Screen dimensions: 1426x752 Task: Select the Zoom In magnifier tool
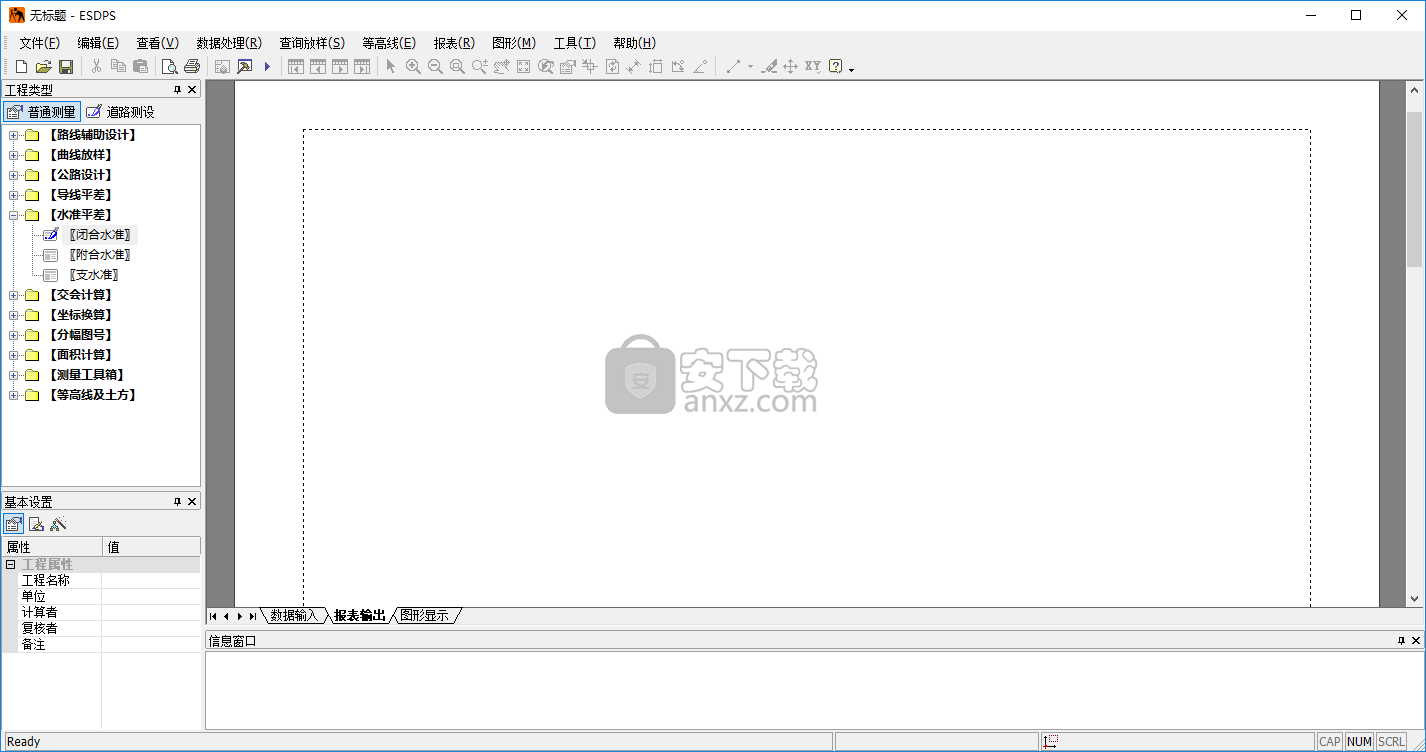point(413,67)
